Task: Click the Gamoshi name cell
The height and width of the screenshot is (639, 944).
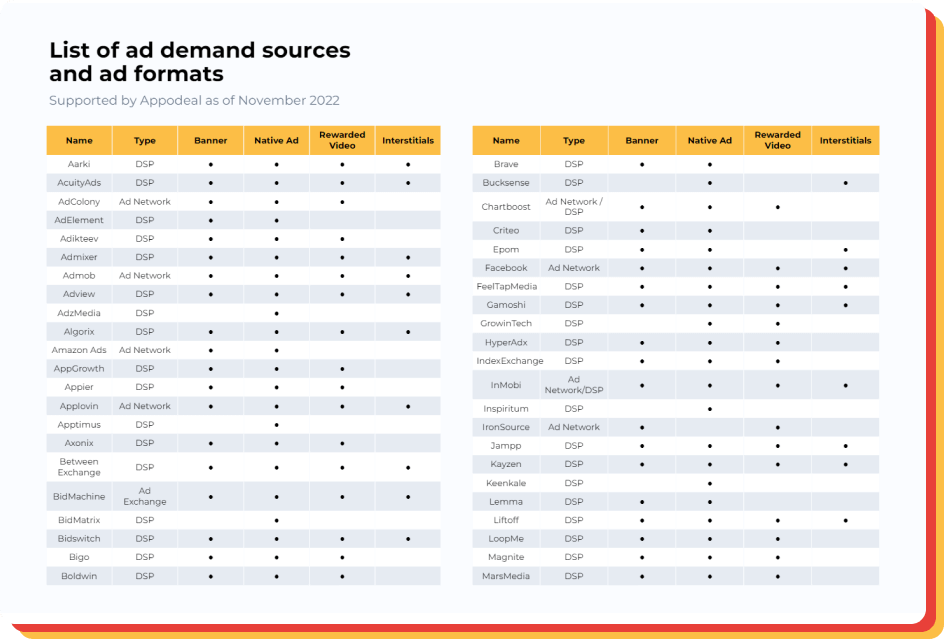Action: (x=506, y=305)
